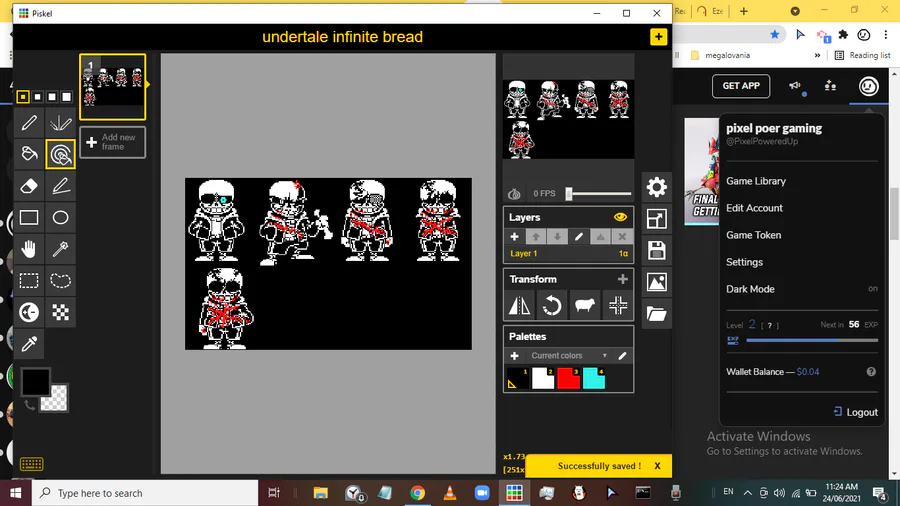Open the Save floppy disk panel
The width and height of the screenshot is (900, 506).
pos(657,250)
